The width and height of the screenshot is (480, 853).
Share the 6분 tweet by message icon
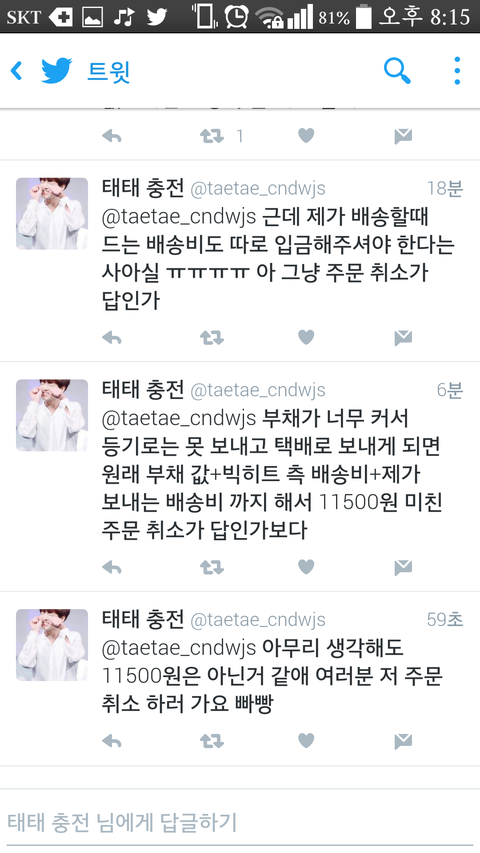coord(403,567)
